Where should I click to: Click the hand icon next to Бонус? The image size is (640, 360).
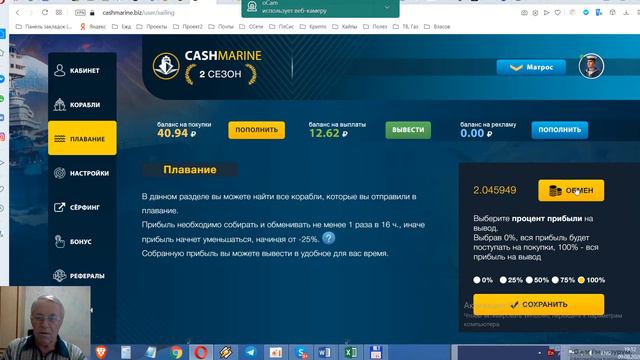60,242
